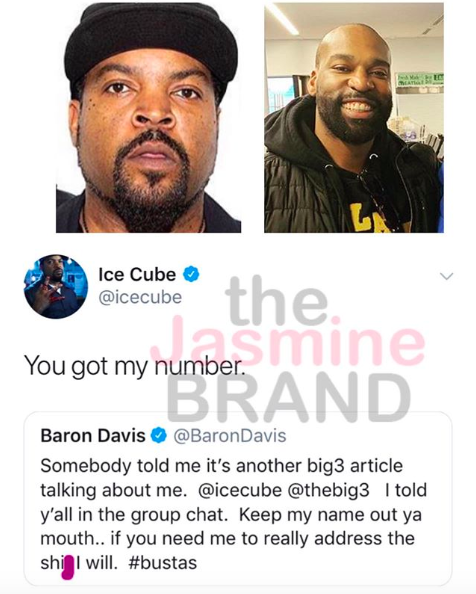Open the Baron Davis name in quoted tweet
Viewport: 476px width, 594px height.
[x=93, y=436]
